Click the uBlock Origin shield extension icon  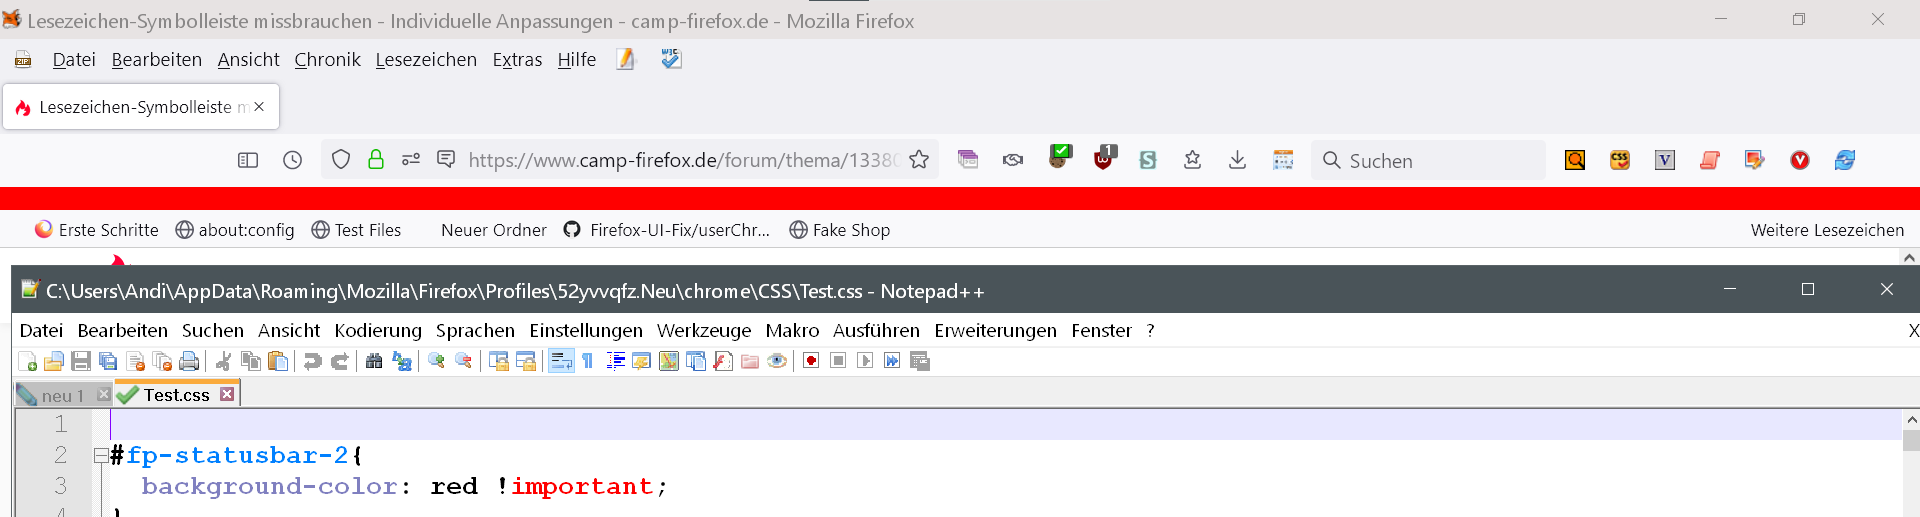tap(1103, 159)
